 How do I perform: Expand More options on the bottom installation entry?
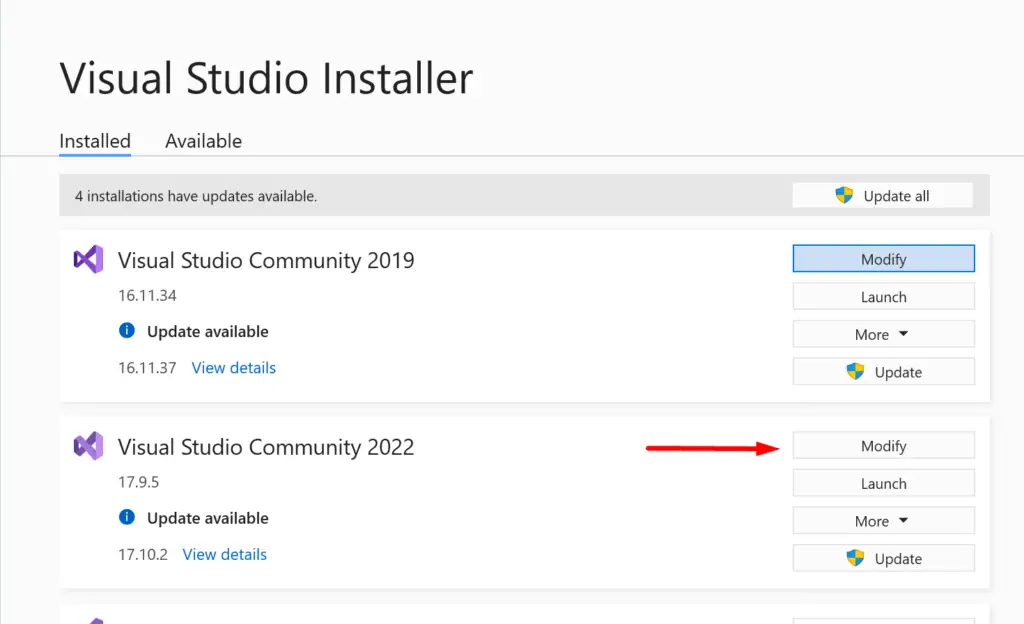click(883, 620)
